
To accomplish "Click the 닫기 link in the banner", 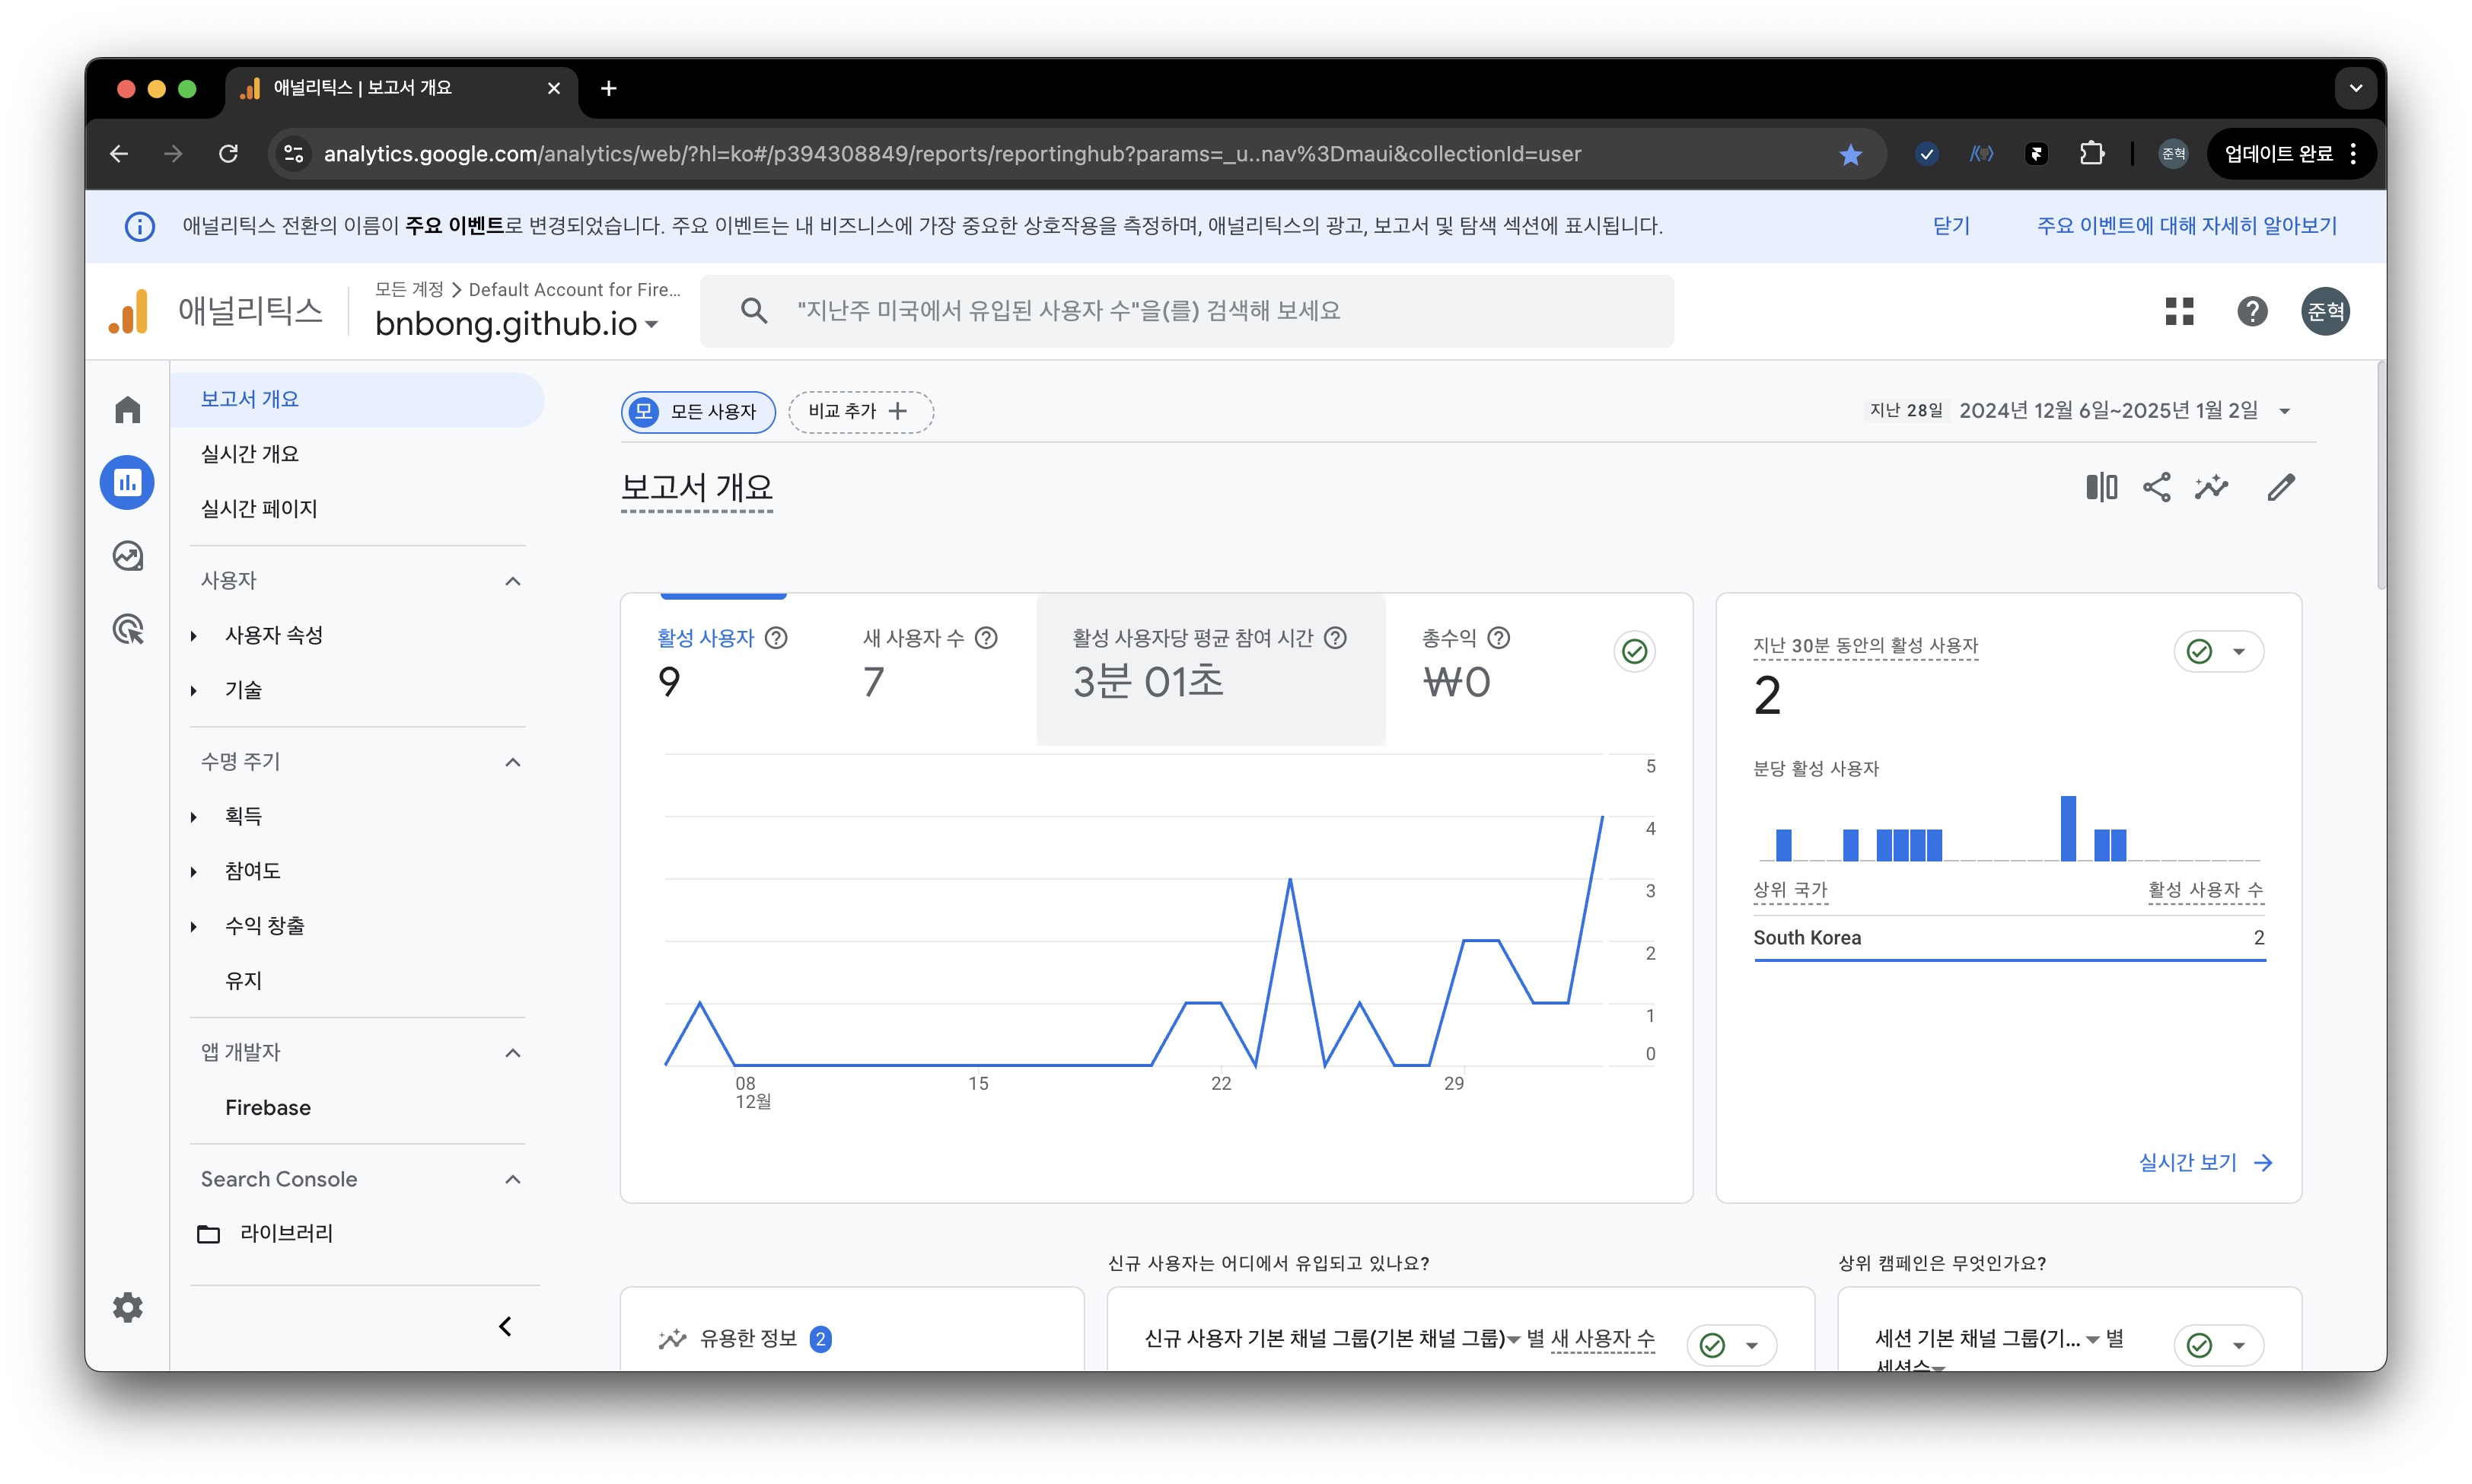I will 1950,226.
